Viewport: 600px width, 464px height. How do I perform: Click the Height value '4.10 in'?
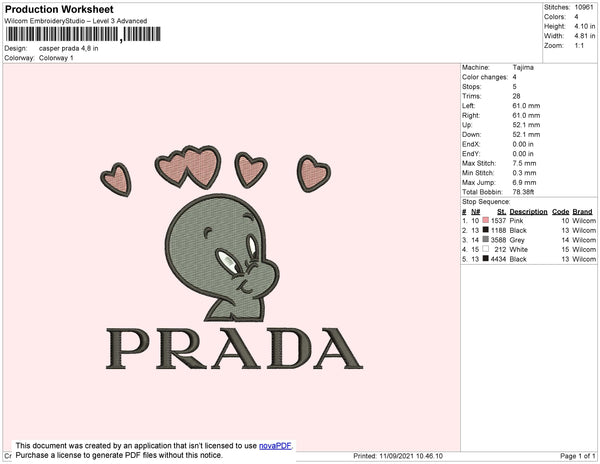[585, 26]
